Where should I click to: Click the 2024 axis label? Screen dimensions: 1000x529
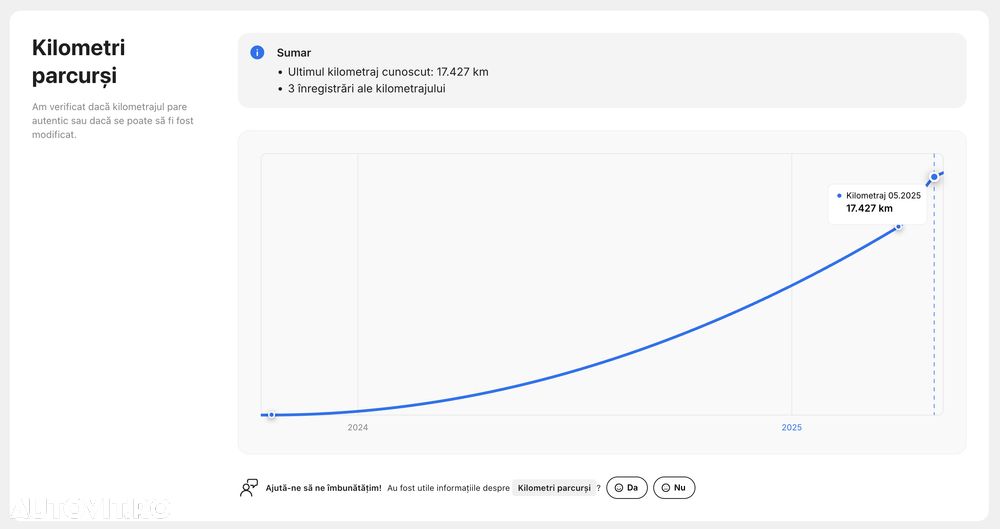(x=358, y=428)
